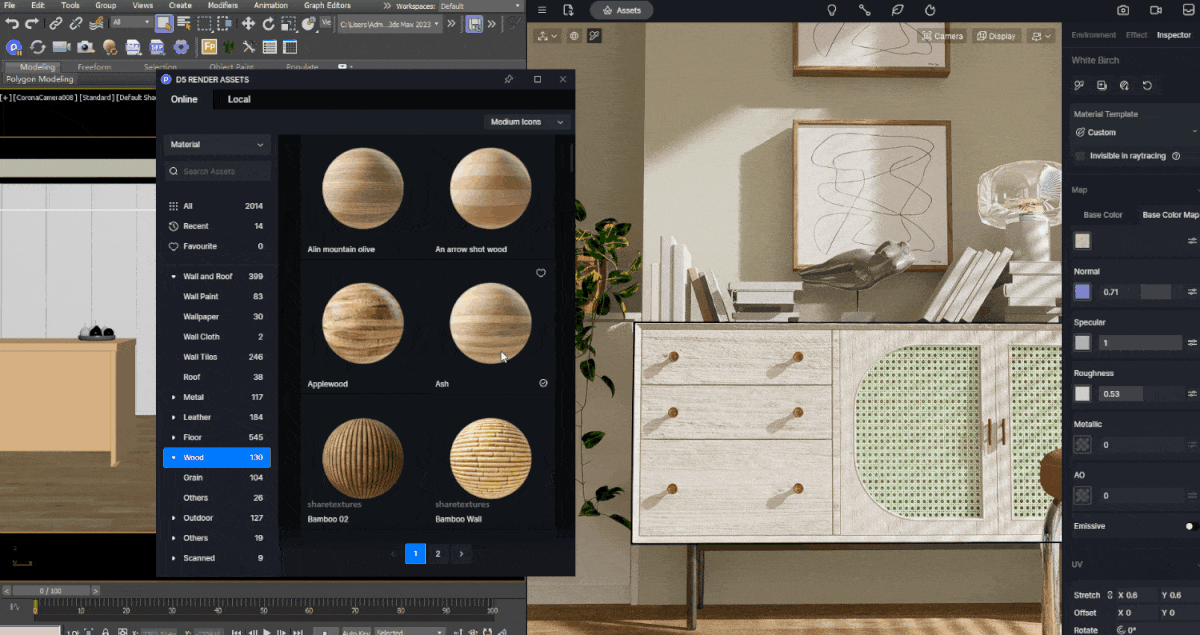This screenshot has width=1200, height=635.
Task: Click the Redo arrow in 3ds Max toolbar
Action: [32, 23]
